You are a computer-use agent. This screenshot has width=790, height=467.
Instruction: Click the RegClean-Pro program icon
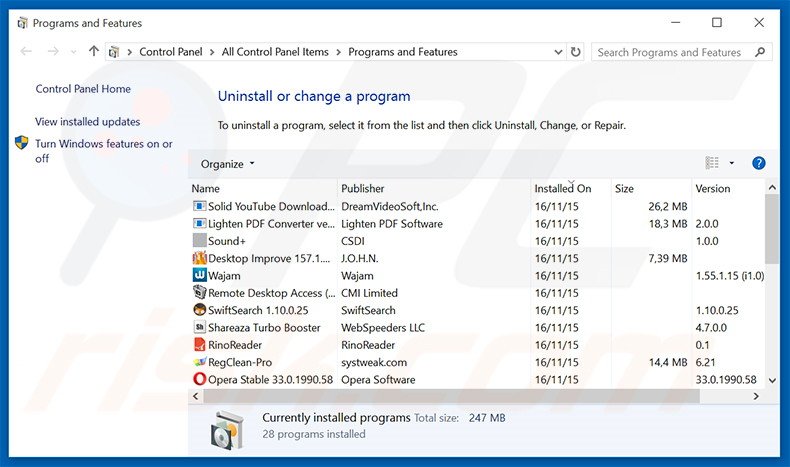[200, 362]
